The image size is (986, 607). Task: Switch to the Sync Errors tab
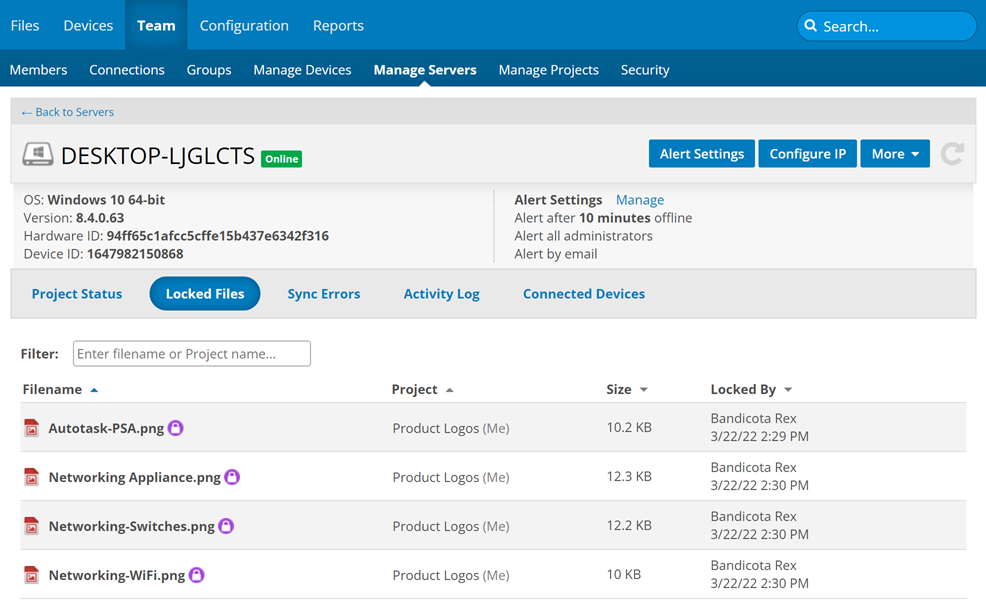pos(323,294)
